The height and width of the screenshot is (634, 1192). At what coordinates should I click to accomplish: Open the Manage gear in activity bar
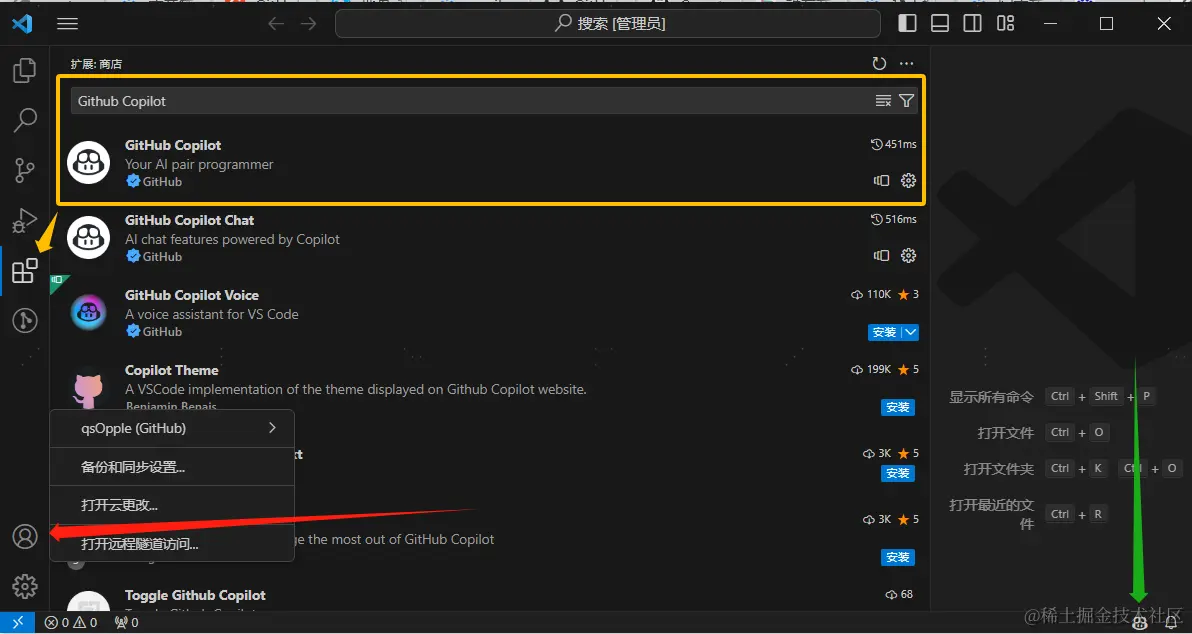tap(24, 586)
